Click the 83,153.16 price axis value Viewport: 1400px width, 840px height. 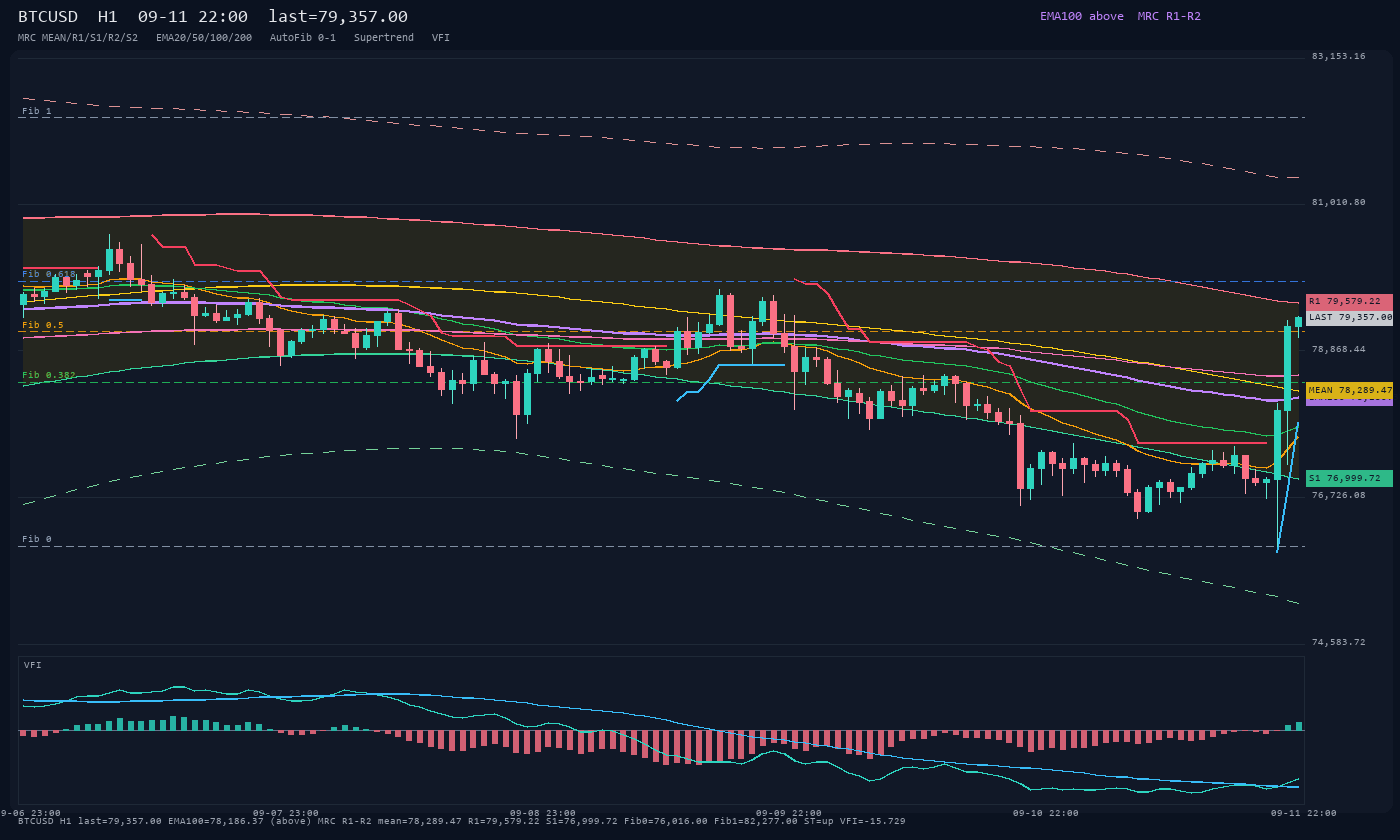coord(1338,56)
